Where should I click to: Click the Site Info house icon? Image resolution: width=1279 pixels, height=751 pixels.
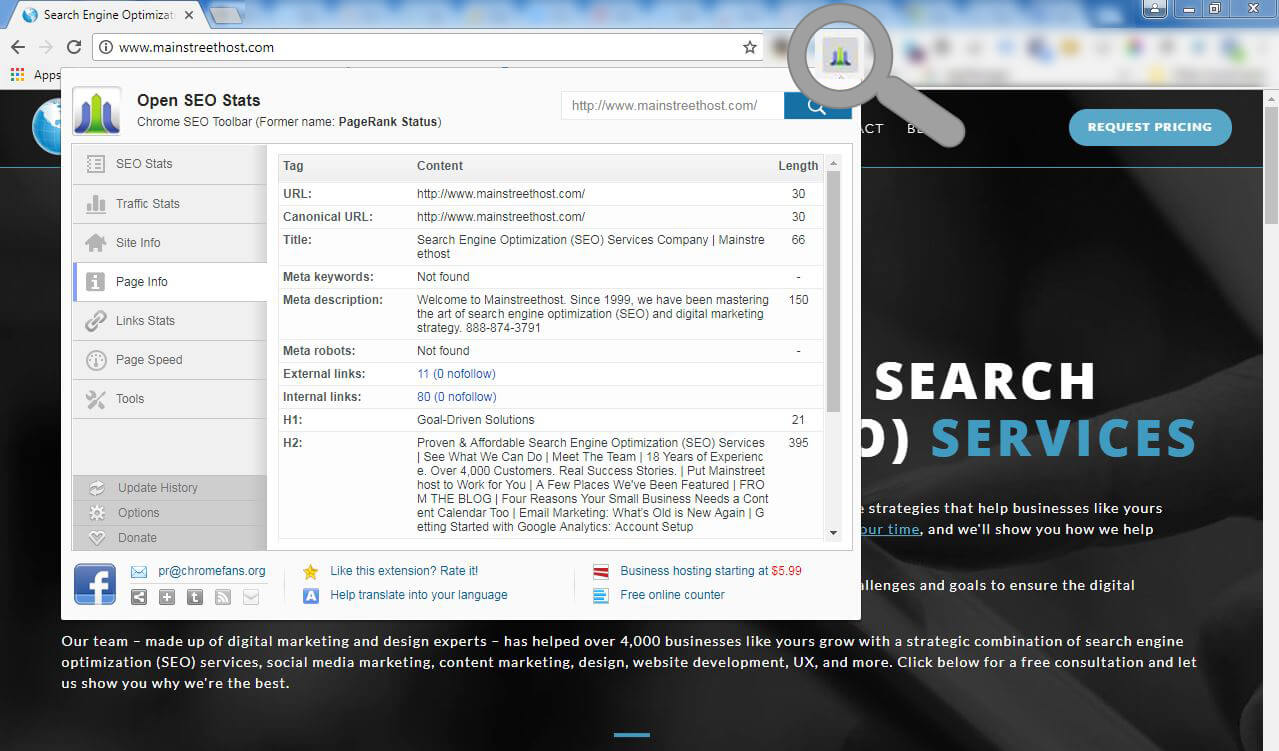click(x=96, y=242)
